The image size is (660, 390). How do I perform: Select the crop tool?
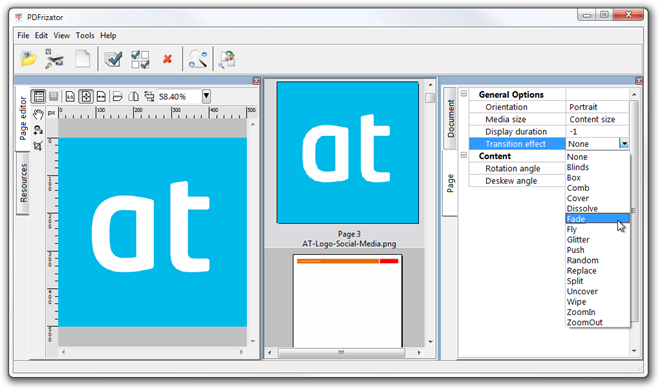coord(38,146)
